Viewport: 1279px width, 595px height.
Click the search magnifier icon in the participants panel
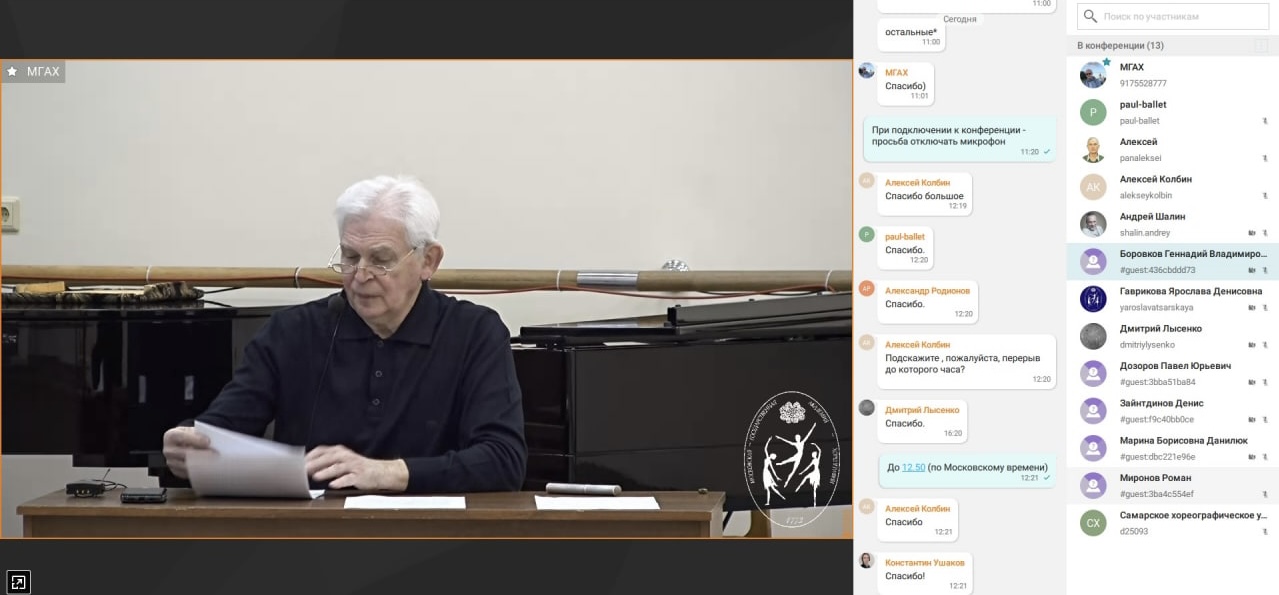[1090, 16]
